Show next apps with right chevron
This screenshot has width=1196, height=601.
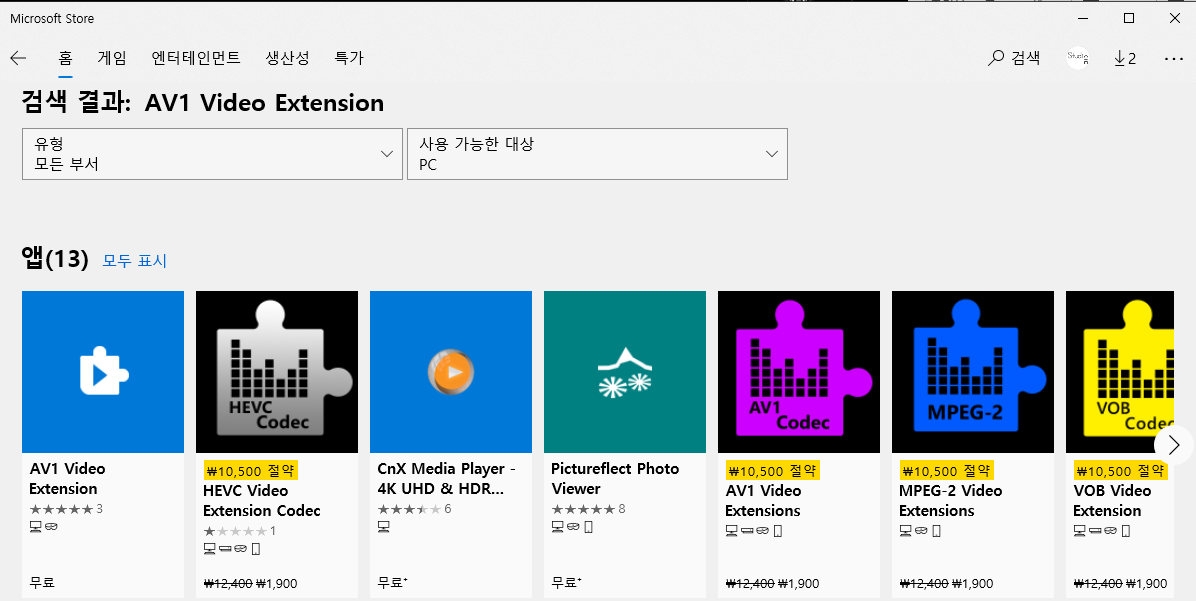pos(1174,445)
